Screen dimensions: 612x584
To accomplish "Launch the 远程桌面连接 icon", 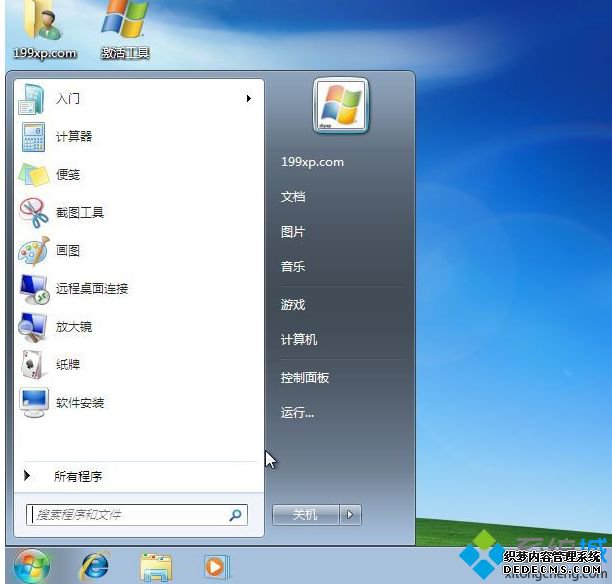I will pos(34,289).
